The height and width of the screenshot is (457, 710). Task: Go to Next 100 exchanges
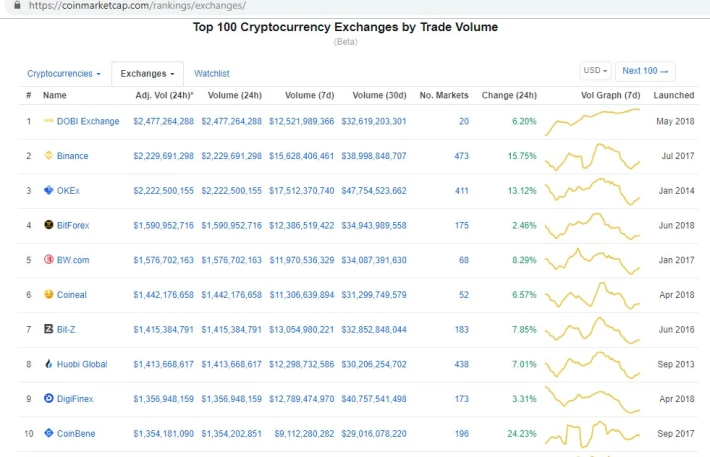(645, 71)
